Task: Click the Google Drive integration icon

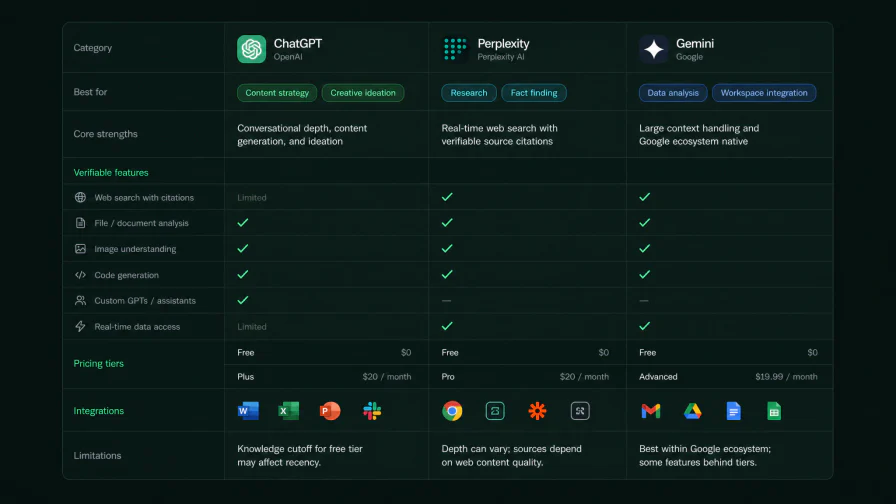Action: [693, 411]
